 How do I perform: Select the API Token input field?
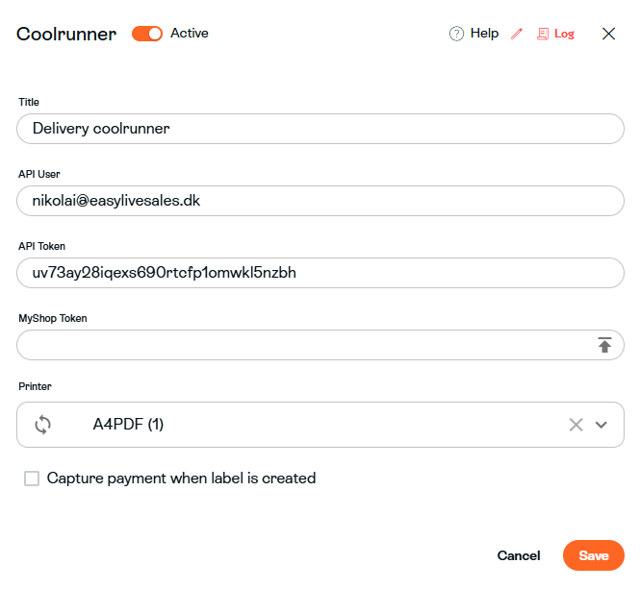pos(320,273)
